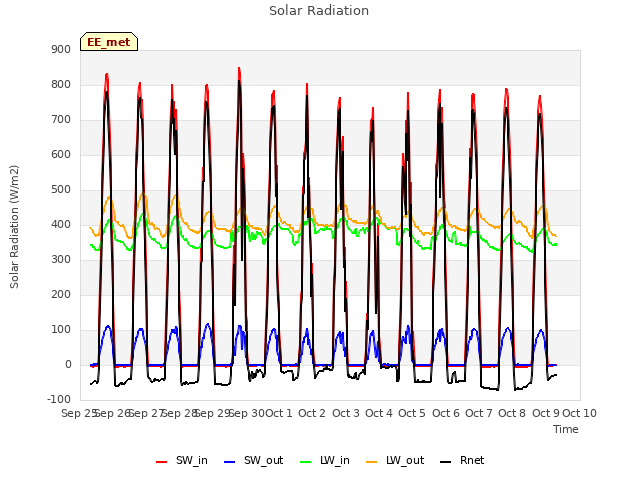
Task: Click the first SW_in peak on Sep 26
Action: click(107, 75)
